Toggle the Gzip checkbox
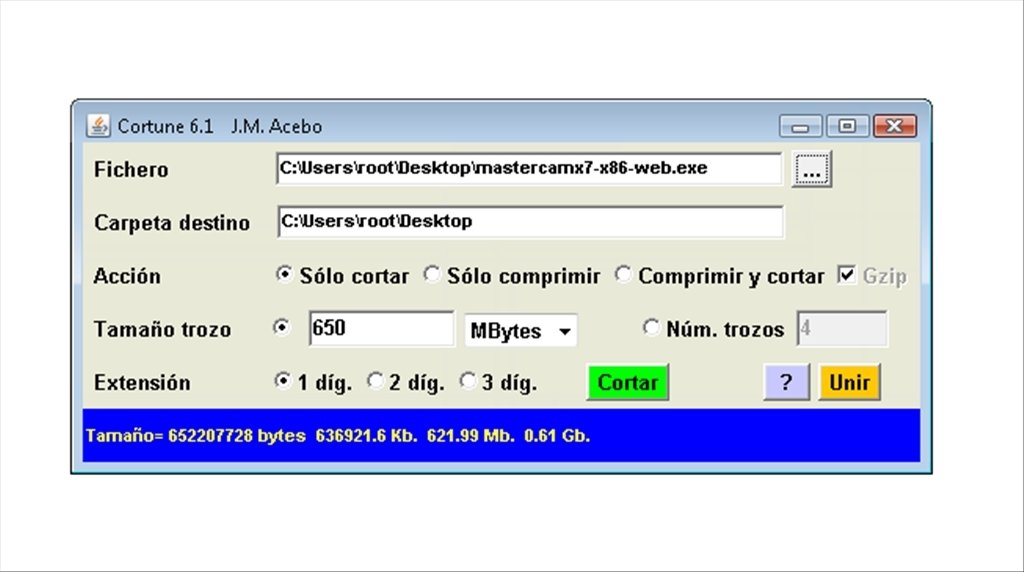Image resolution: width=1024 pixels, height=572 pixels. pos(846,275)
